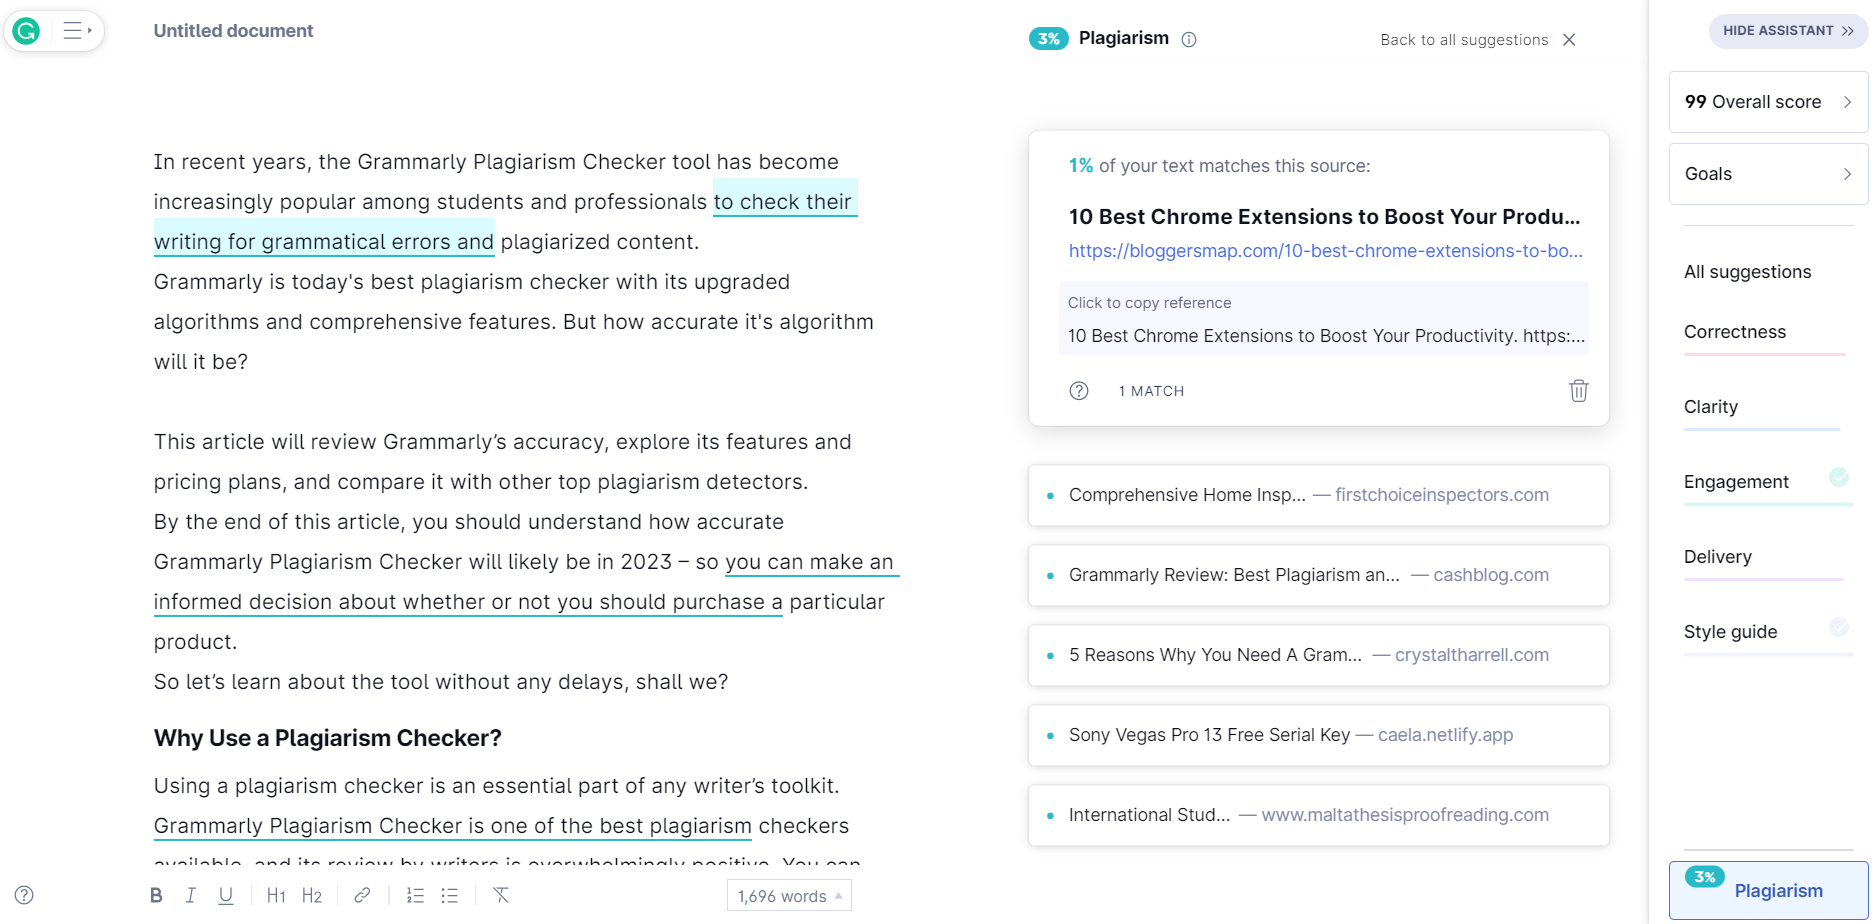Open the 99 Overall score panel
The width and height of the screenshot is (1875, 924).
tap(1768, 102)
